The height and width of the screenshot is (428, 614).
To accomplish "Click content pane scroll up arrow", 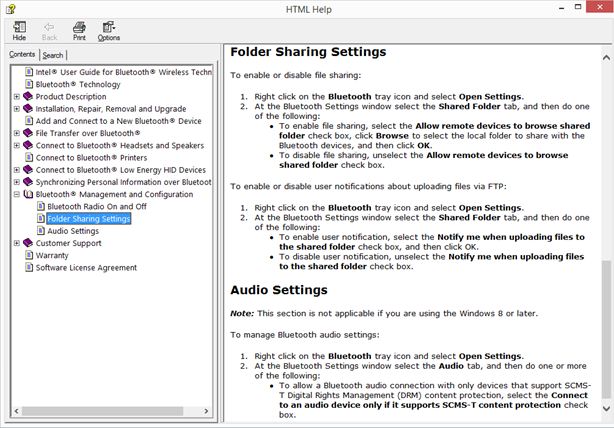I will [606, 58].
